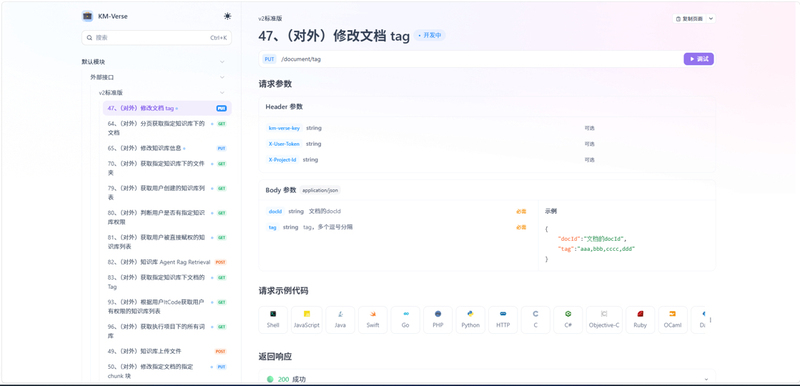800x386 pixels.
Task: Open 79、获取用户创建的知识库列表 entry
Action: (x=167, y=193)
